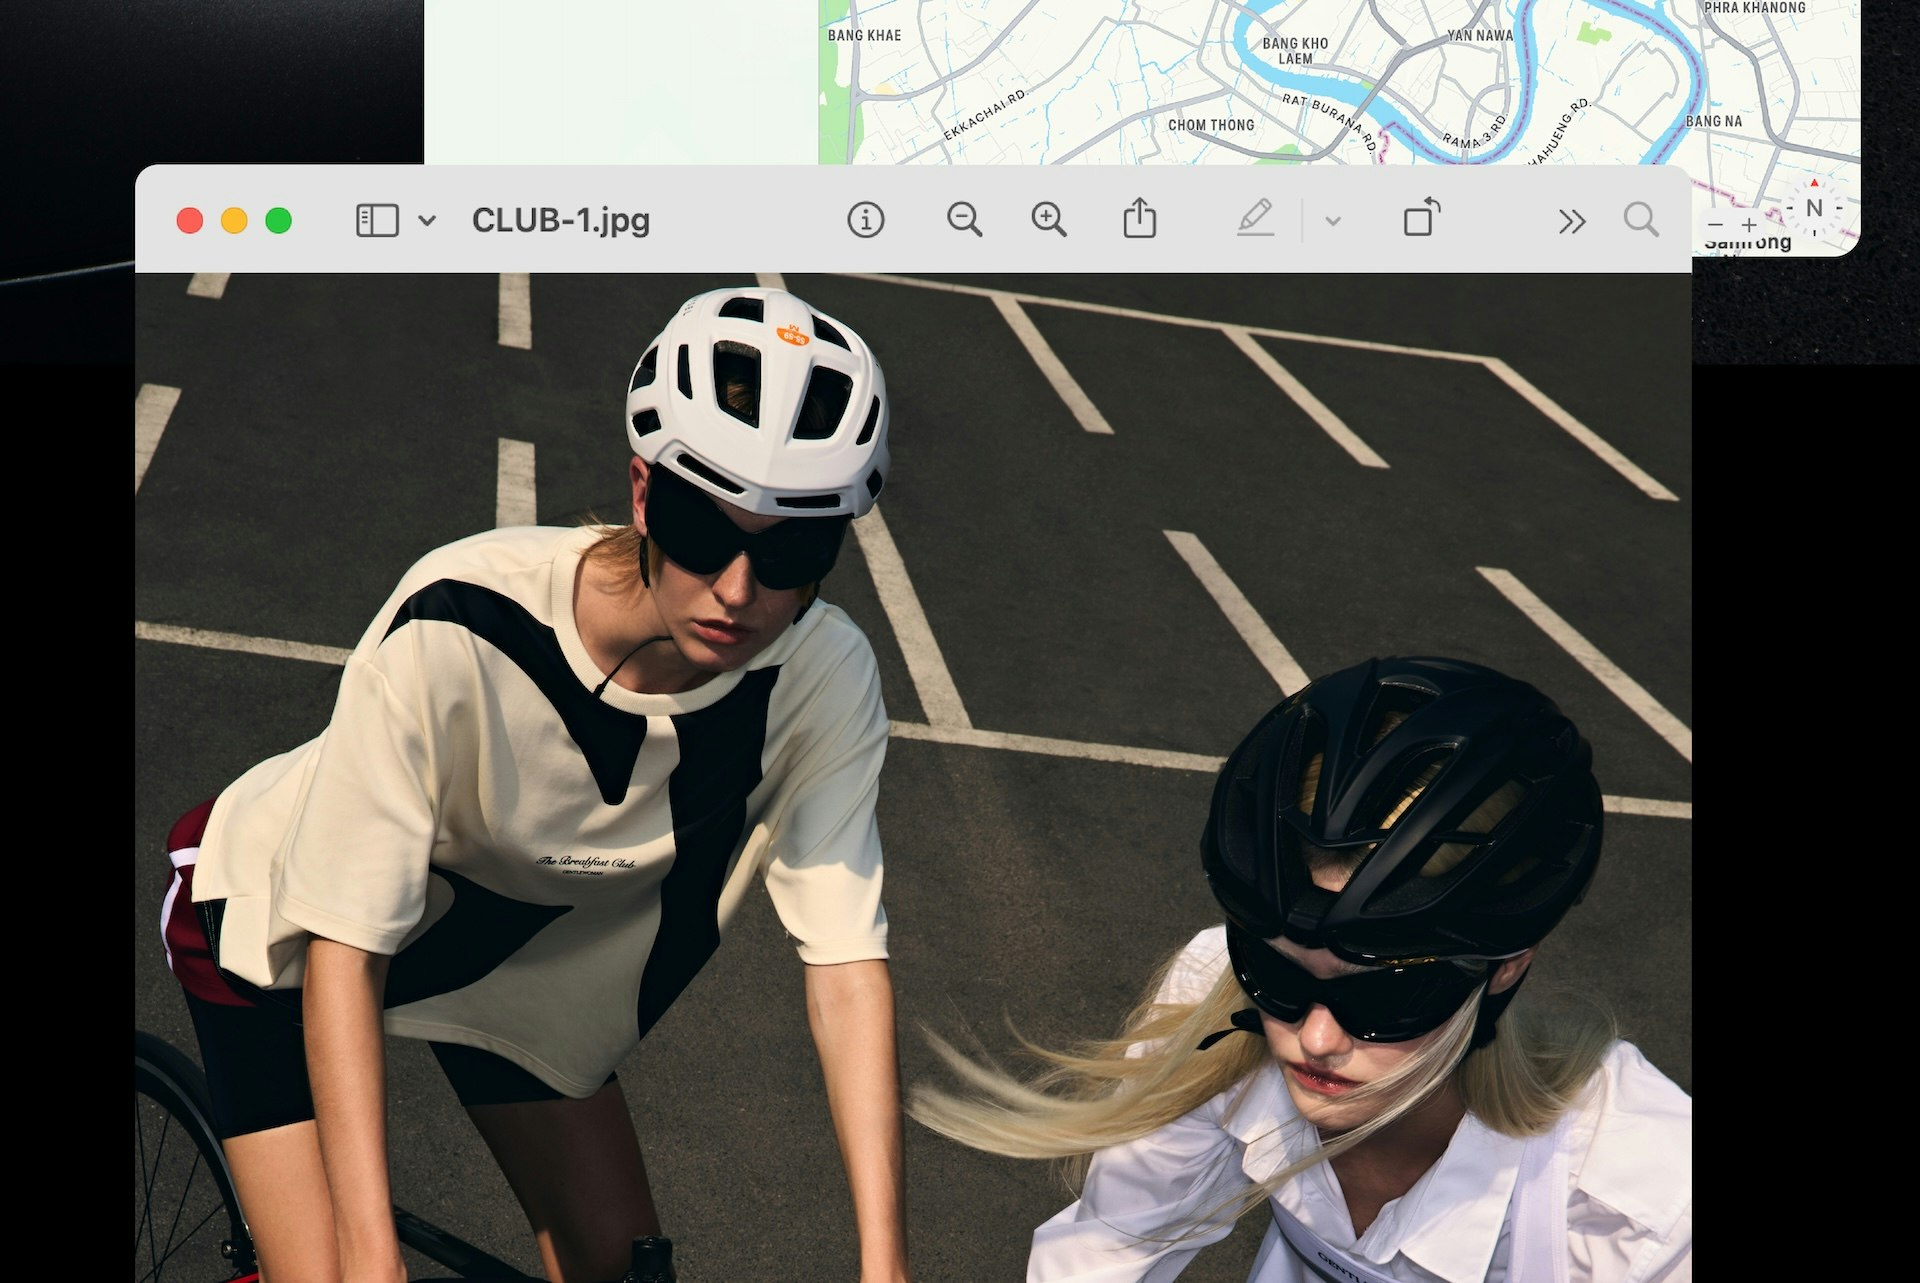Toggle the Preview sidebar view icon
The height and width of the screenshot is (1283, 1920).
(377, 220)
